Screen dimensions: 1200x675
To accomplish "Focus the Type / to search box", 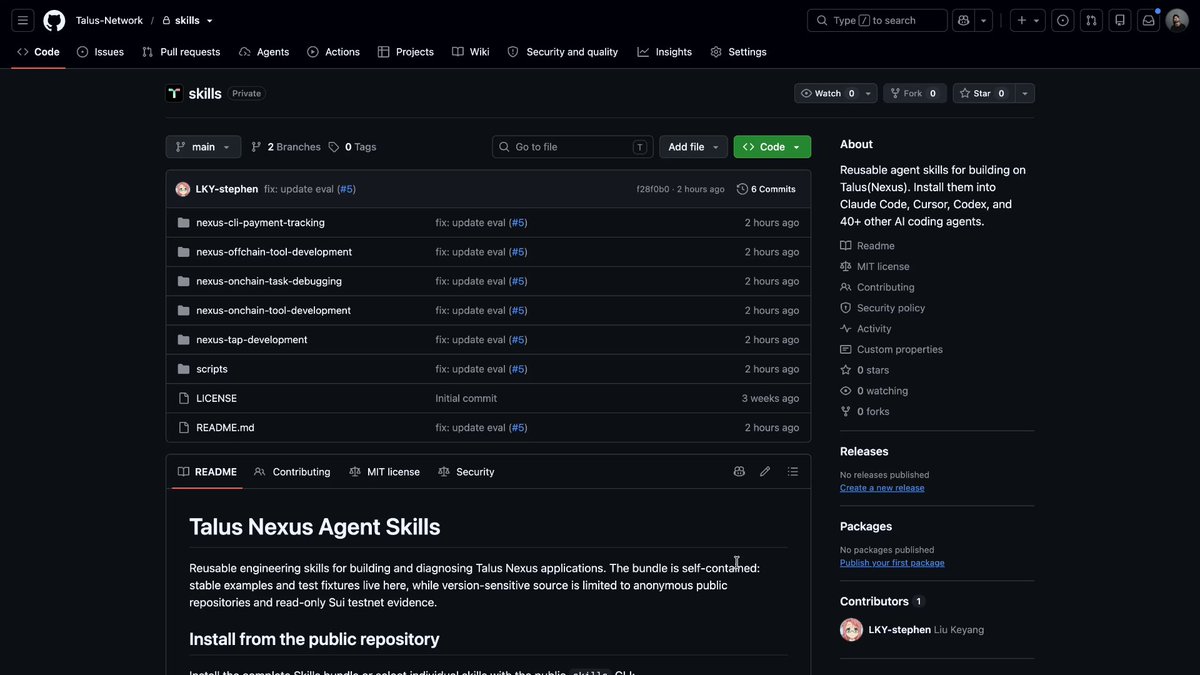I will (877, 20).
